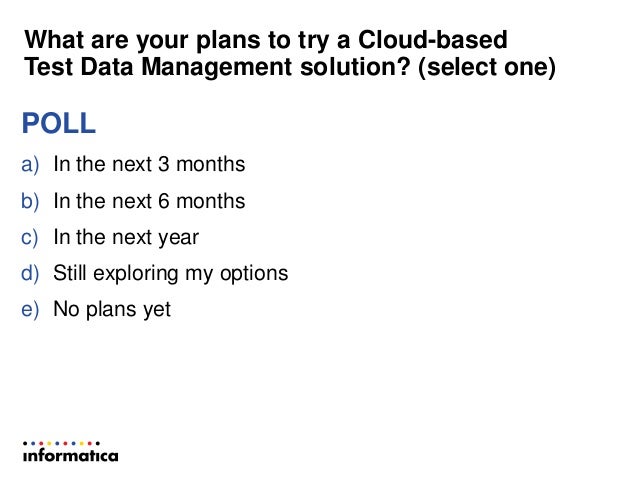Image resolution: width=638 pixels, height=479 pixels.
Task: Choose the 'No plans yet' answer
Action: pyautogui.click(x=112, y=310)
